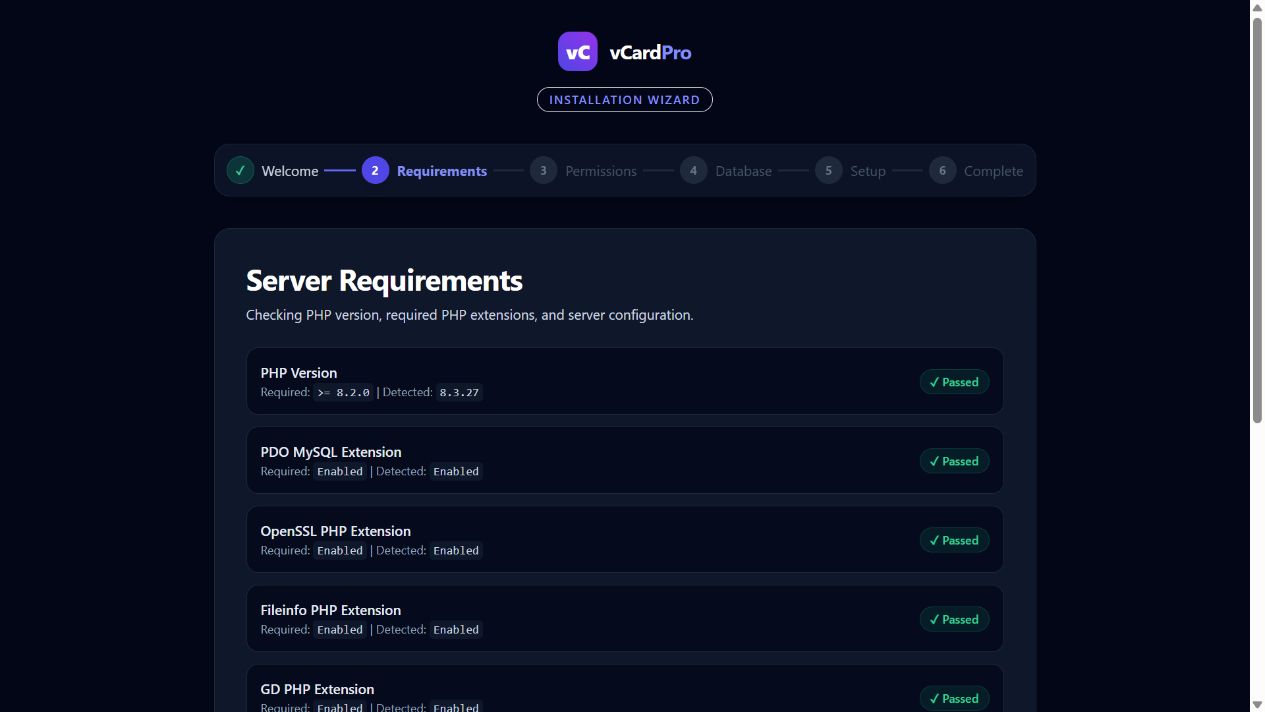This screenshot has width=1265, height=712.
Task: Click the vC purple logo icon
Action: 577,52
